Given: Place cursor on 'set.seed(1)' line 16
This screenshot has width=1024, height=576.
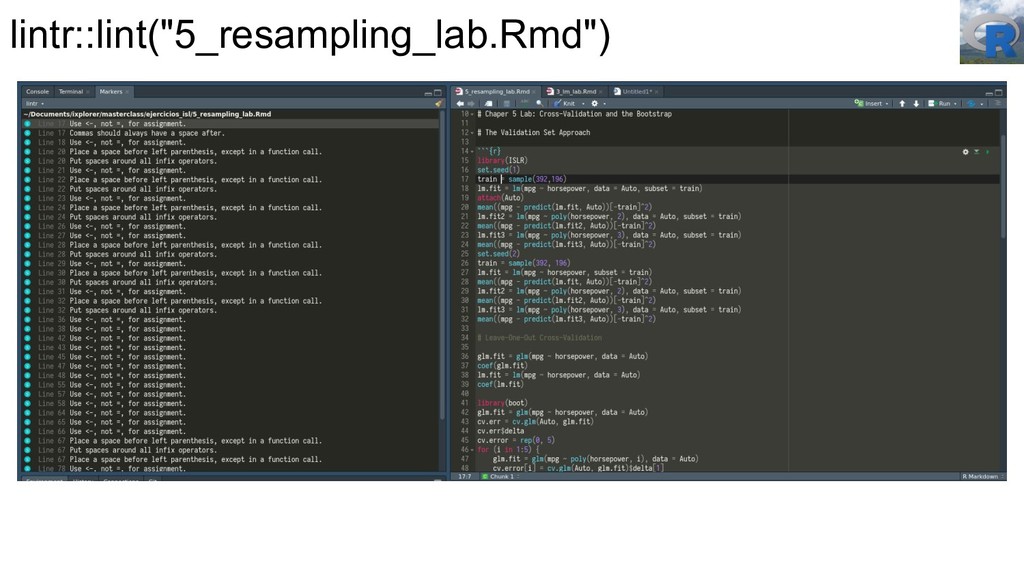Looking at the screenshot, I should (498, 170).
